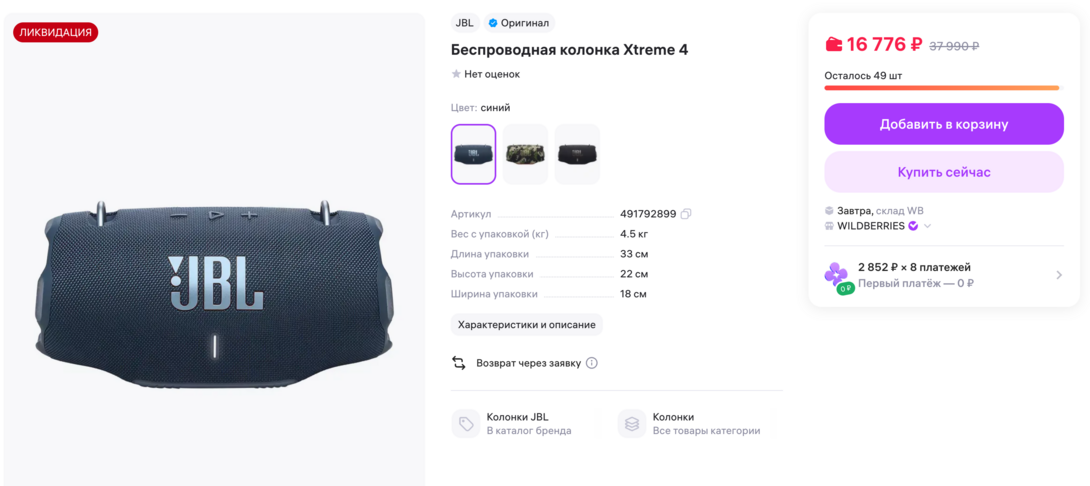Open Характеристики и описание section
The height and width of the screenshot is (486, 1090).
tap(527, 325)
